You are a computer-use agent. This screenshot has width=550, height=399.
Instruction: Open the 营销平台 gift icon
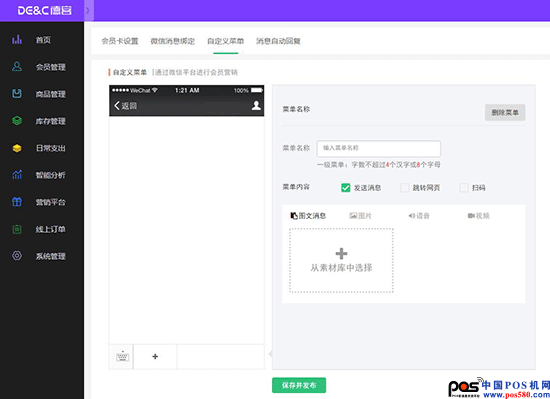[17, 202]
